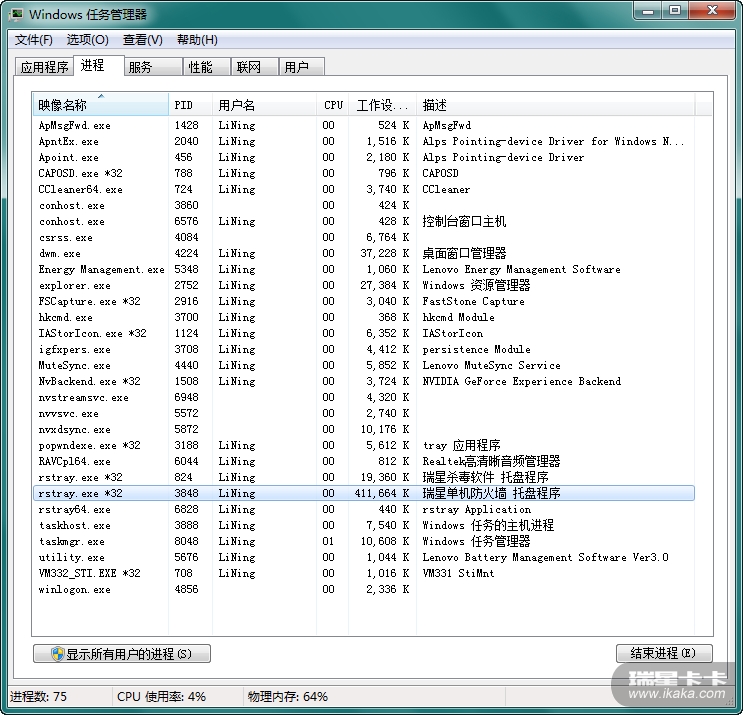
Task: Select the CAPOSD.exe *32 process
Action: (x=364, y=173)
